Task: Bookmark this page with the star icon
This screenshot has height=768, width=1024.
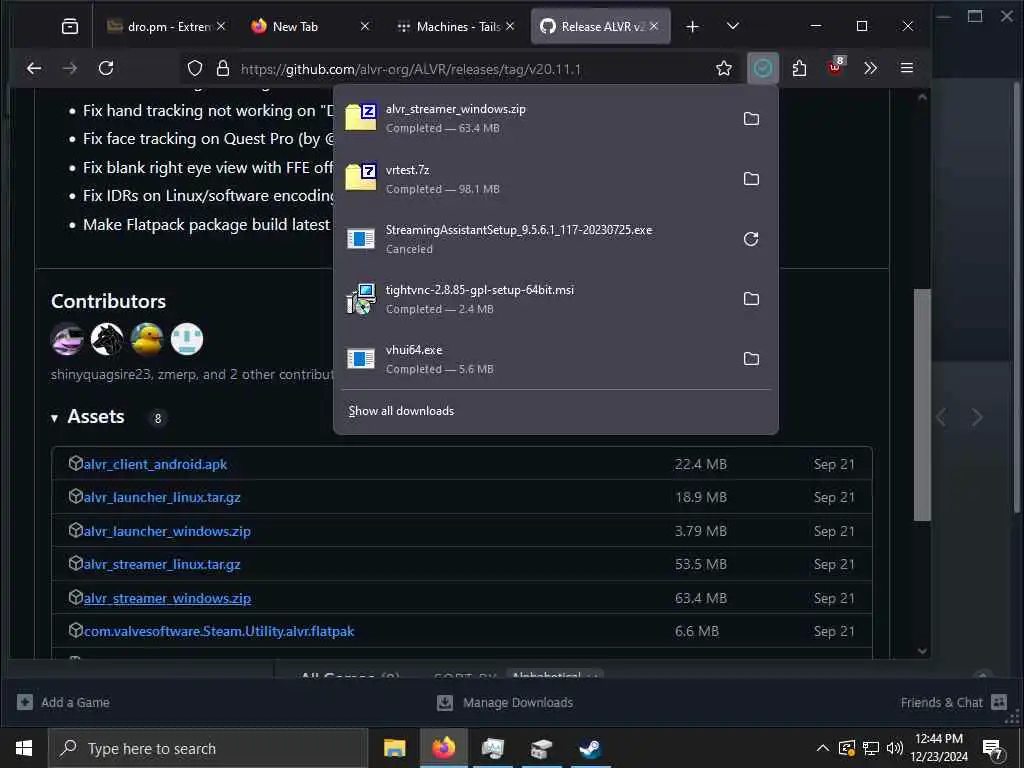Action: [724, 69]
